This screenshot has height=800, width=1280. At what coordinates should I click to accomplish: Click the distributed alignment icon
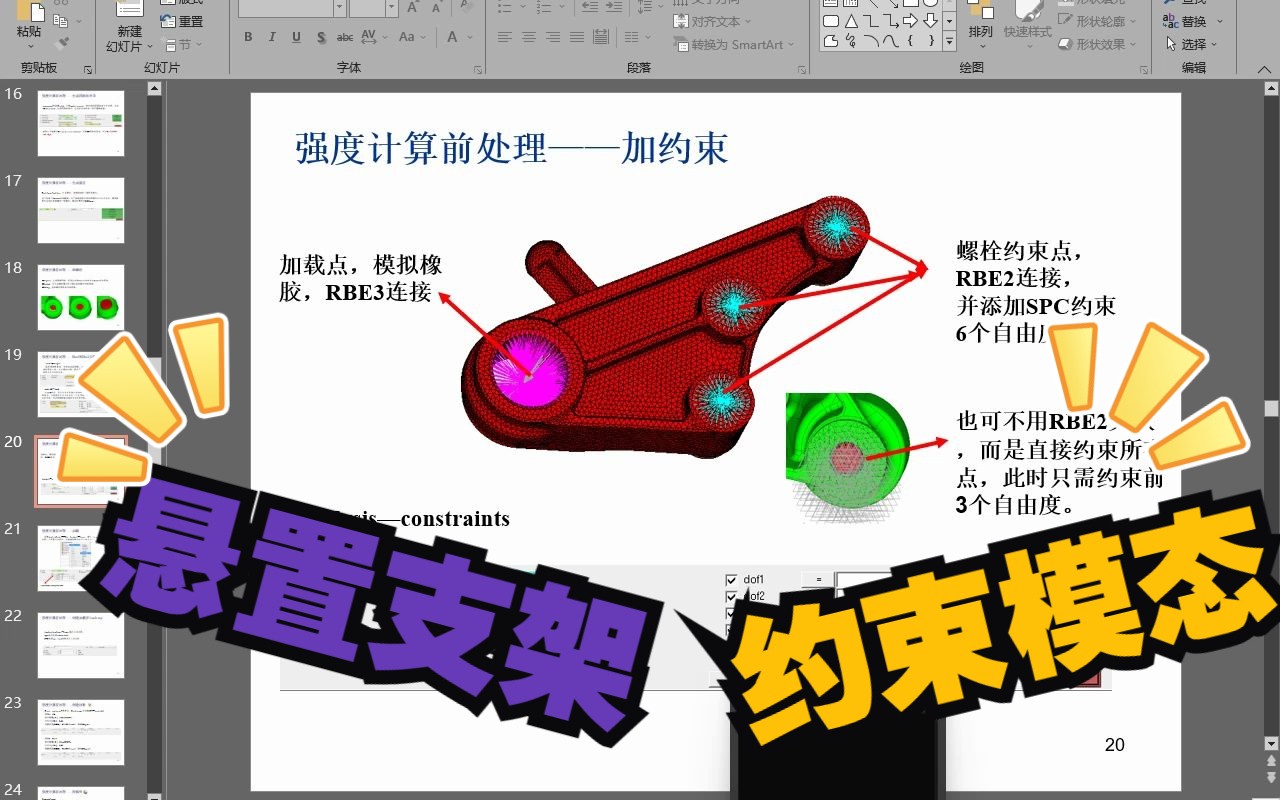pos(601,37)
